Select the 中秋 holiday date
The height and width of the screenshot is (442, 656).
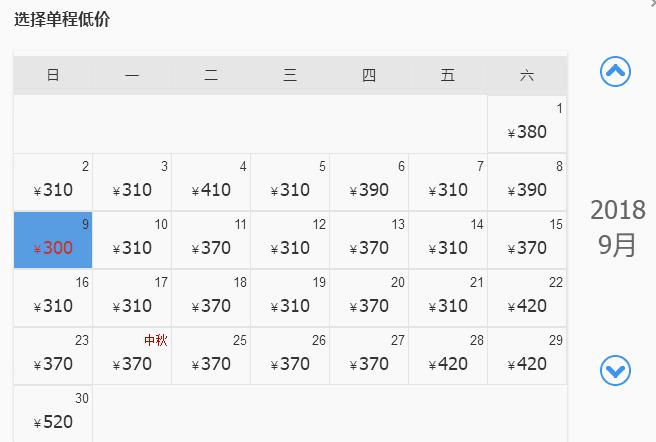132,356
